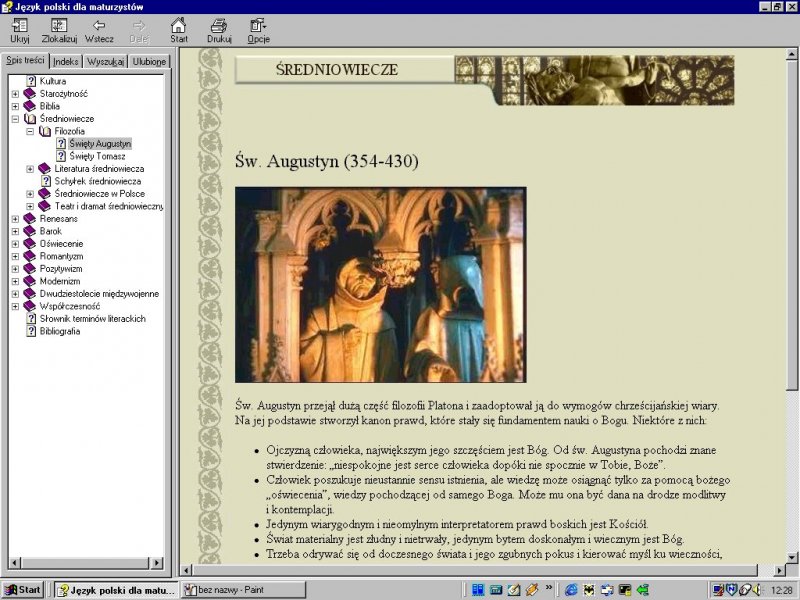Image resolution: width=800 pixels, height=600 pixels.
Task: Click the St. Augustine sculpture image
Action: pyautogui.click(x=380, y=285)
